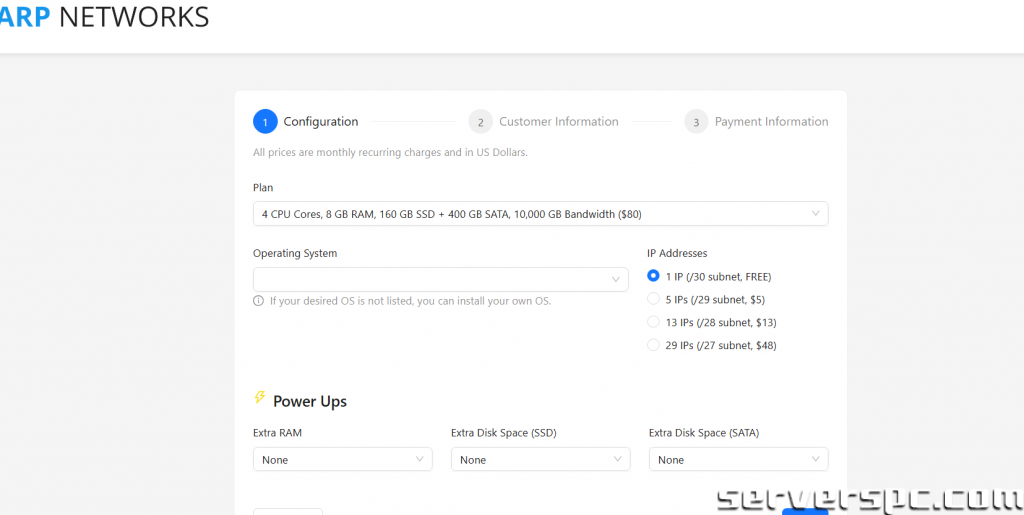Click the chevron arrow in Plan field
This screenshot has height=515, width=1024.
[x=815, y=214]
